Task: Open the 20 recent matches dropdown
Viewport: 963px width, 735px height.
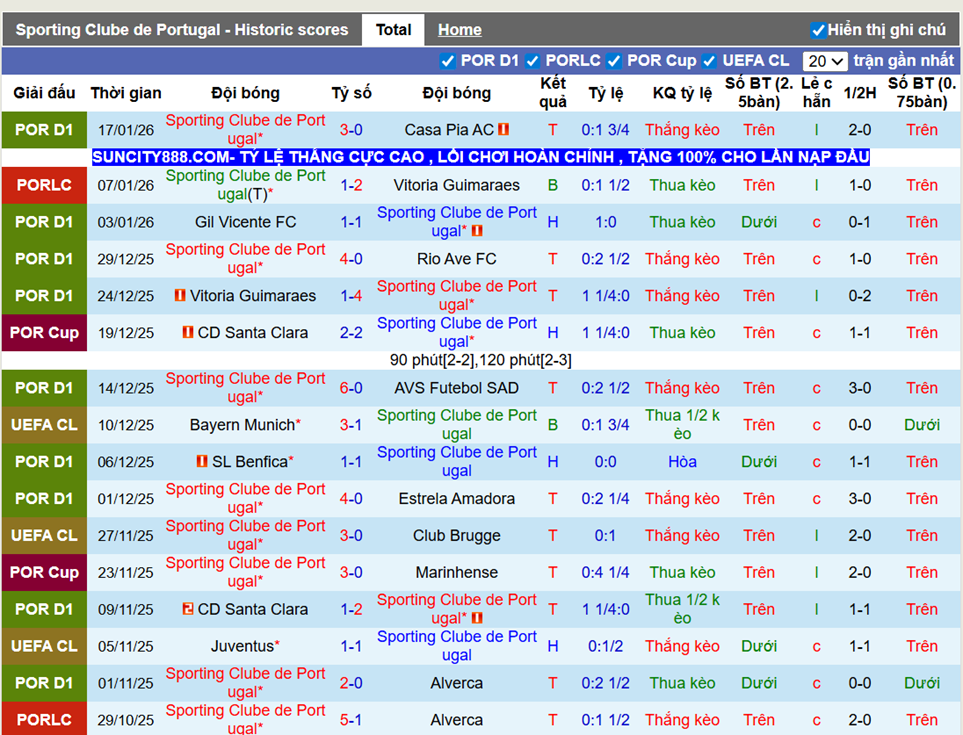Action: (825, 61)
